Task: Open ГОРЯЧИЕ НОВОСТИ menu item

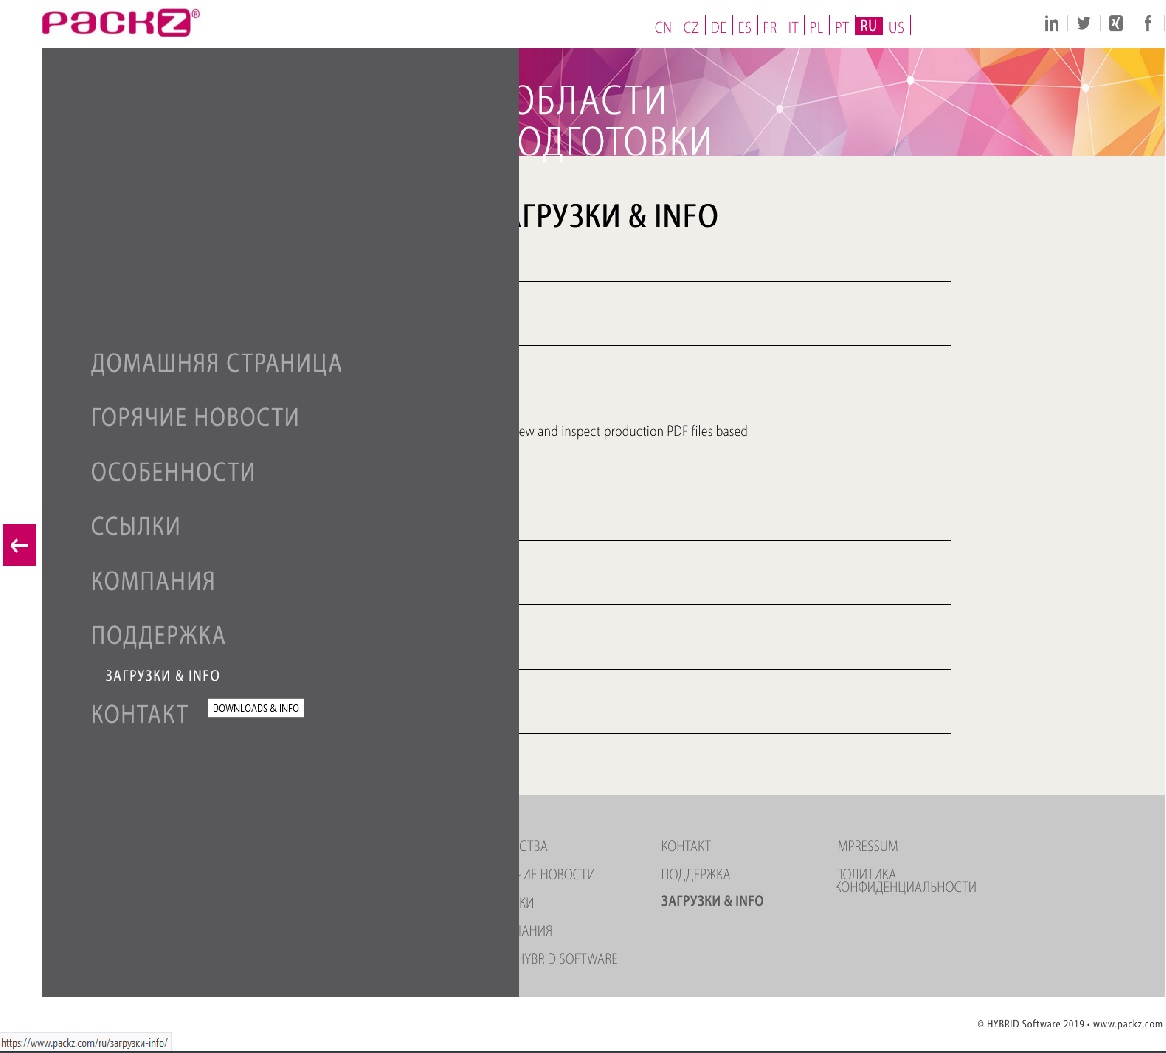Action: coord(195,418)
